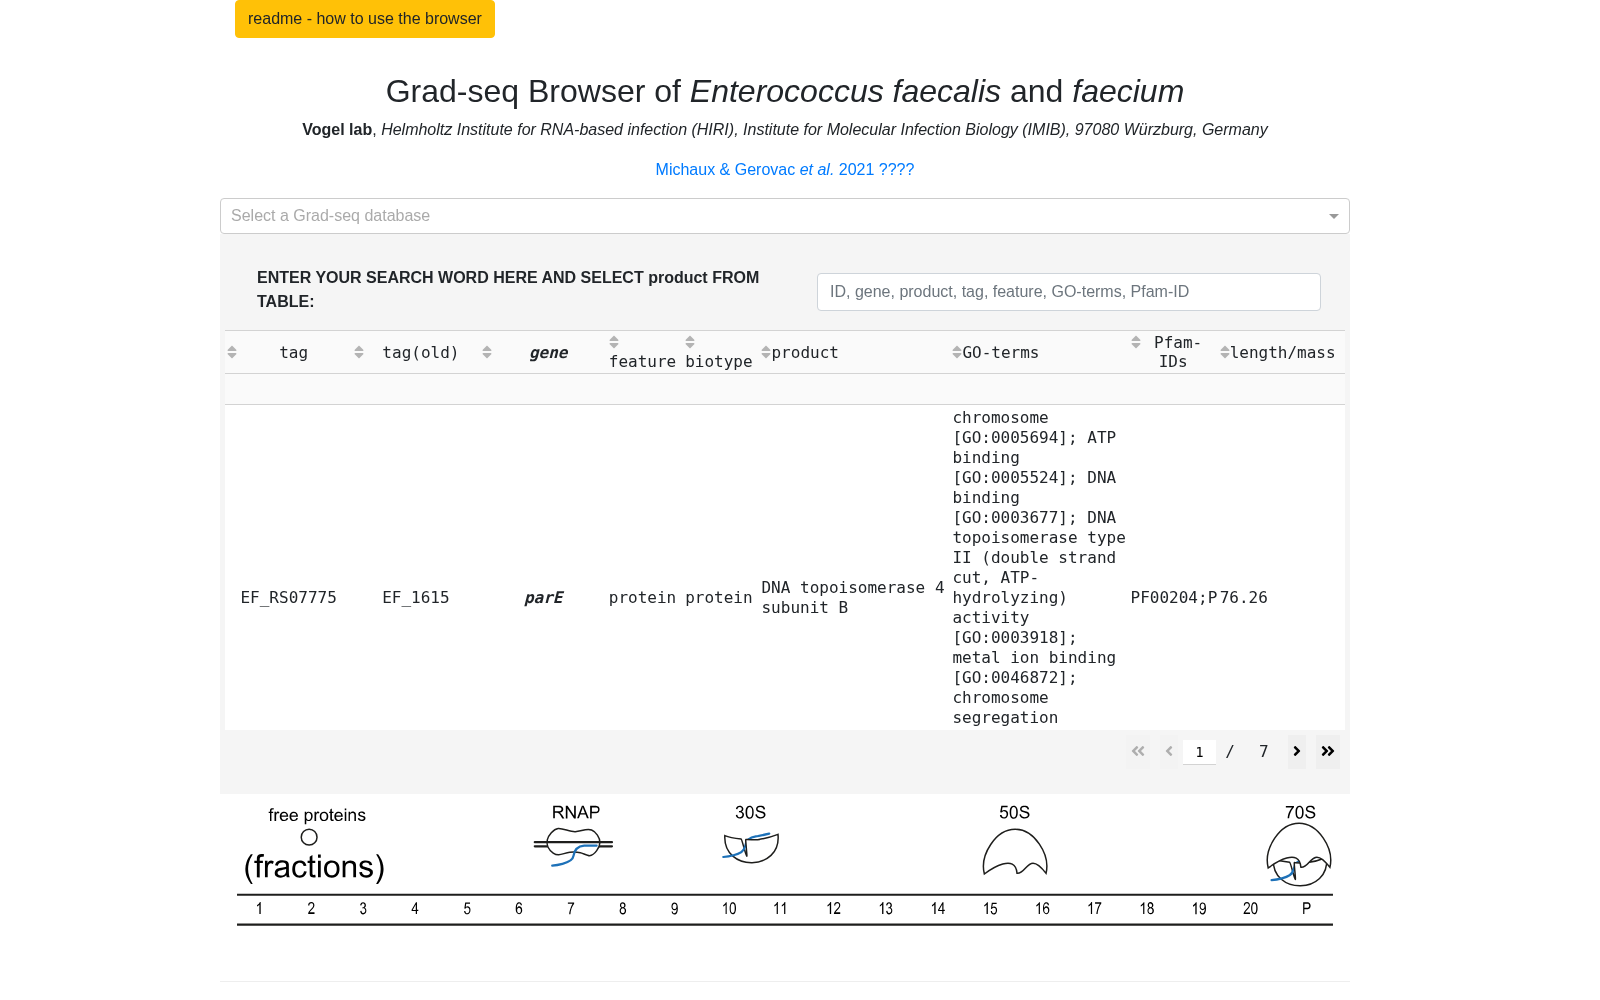Expand the Grad-seq database dropdown
Viewport: 1600px width, 1000px height.
click(784, 216)
